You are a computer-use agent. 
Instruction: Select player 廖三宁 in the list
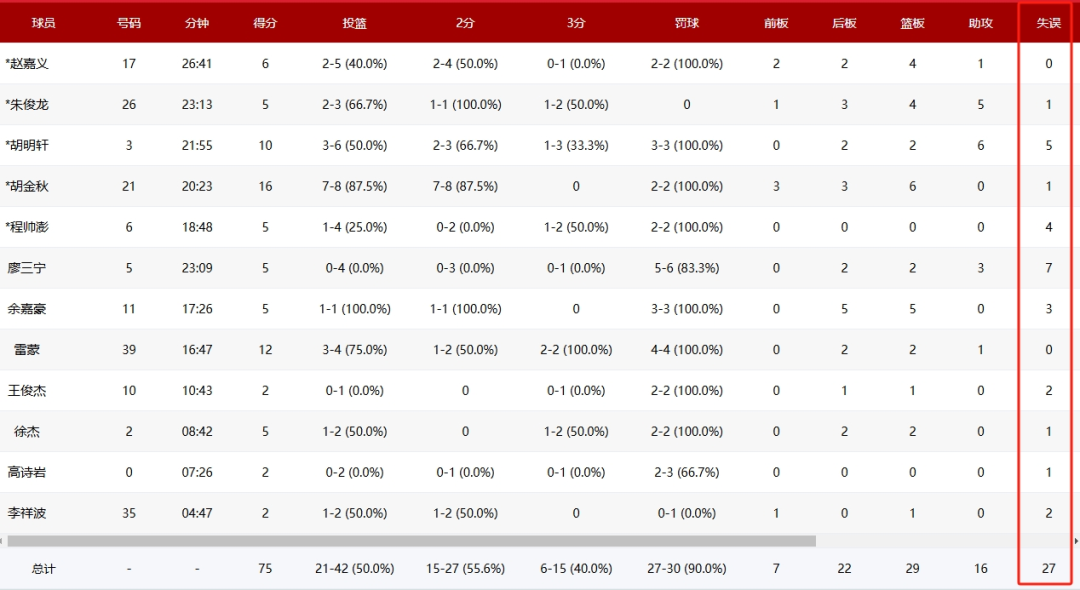click(x=27, y=268)
